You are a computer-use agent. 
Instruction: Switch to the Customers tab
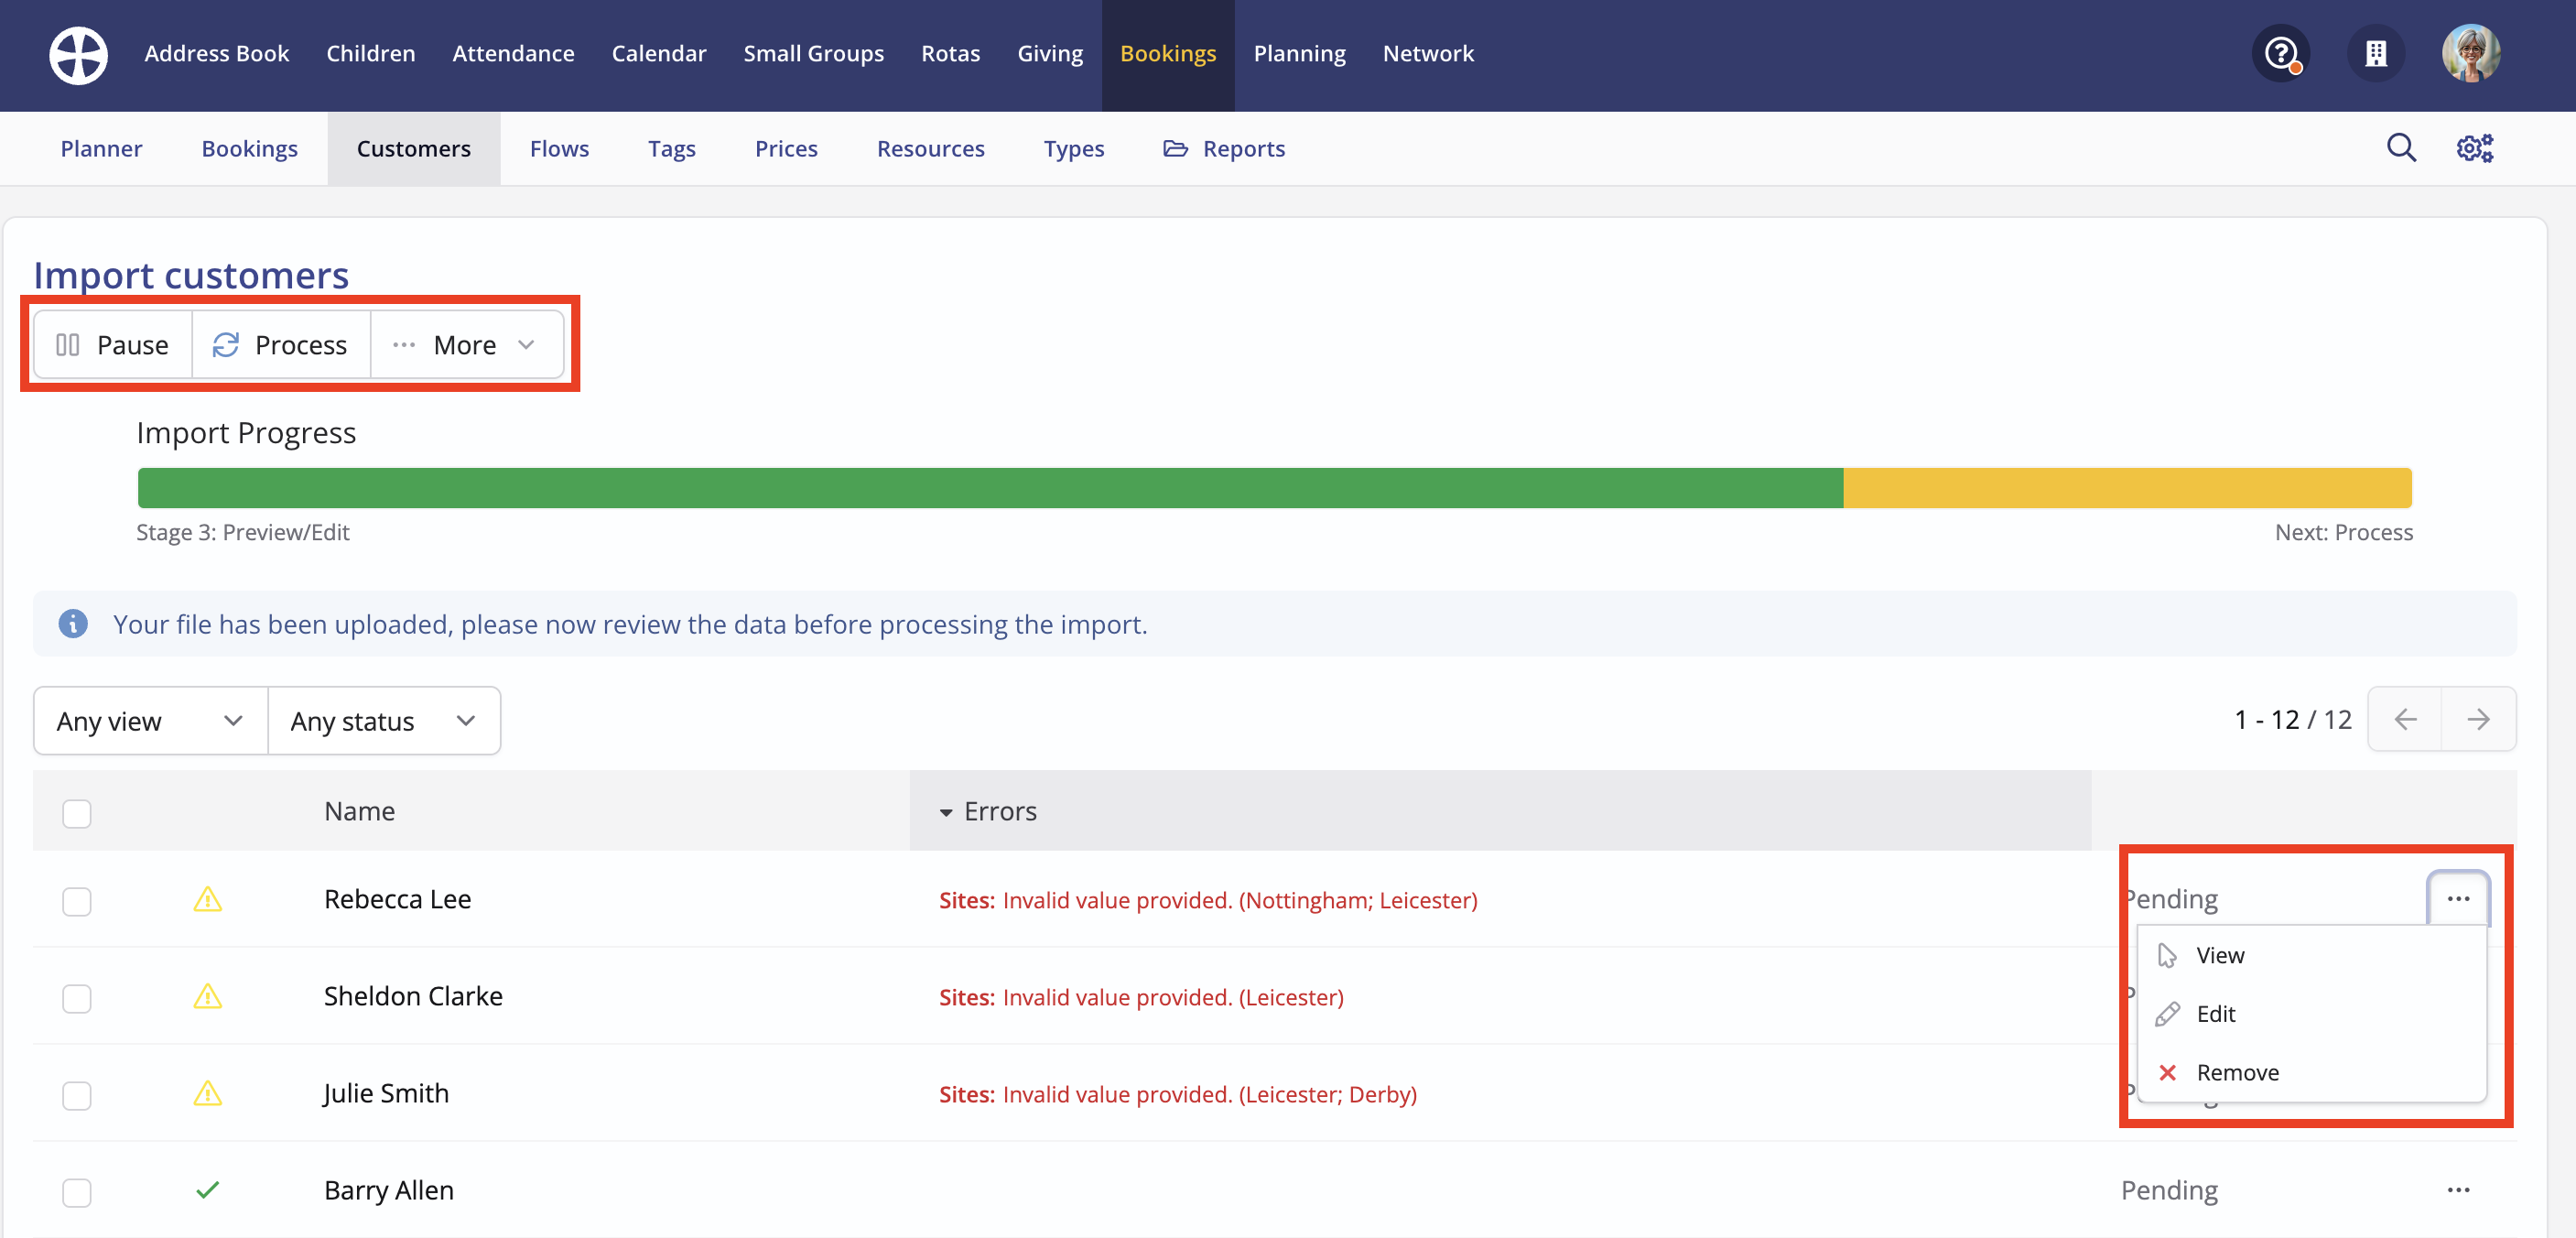(x=414, y=148)
